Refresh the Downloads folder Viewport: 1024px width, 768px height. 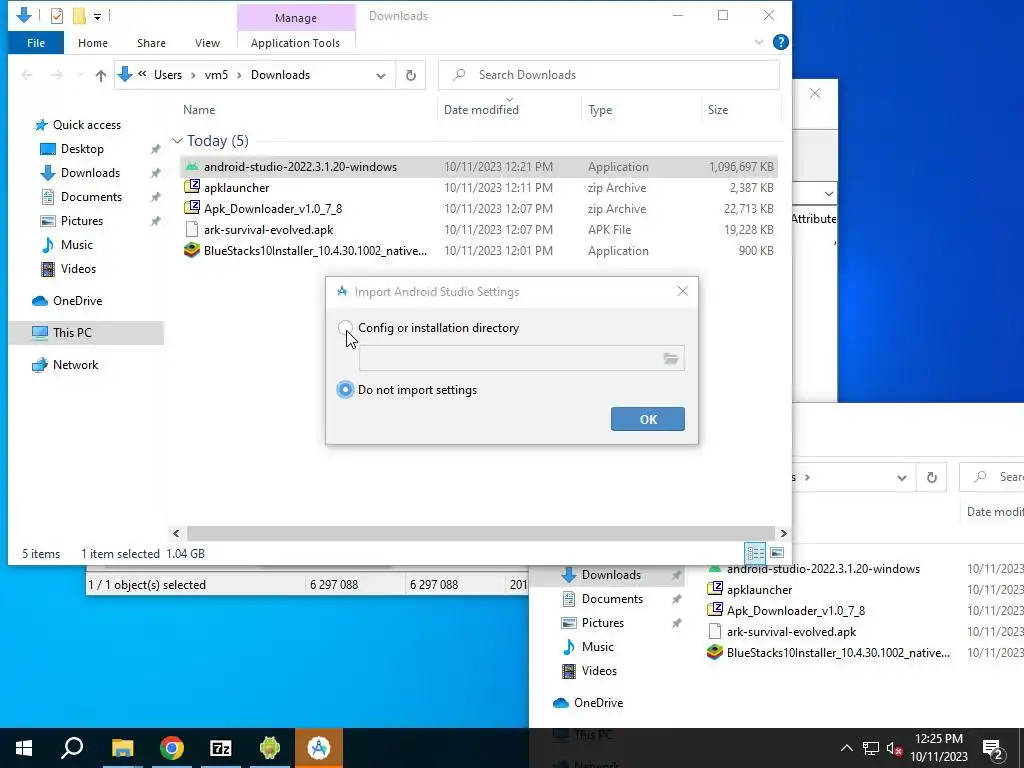click(x=411, y=75)
